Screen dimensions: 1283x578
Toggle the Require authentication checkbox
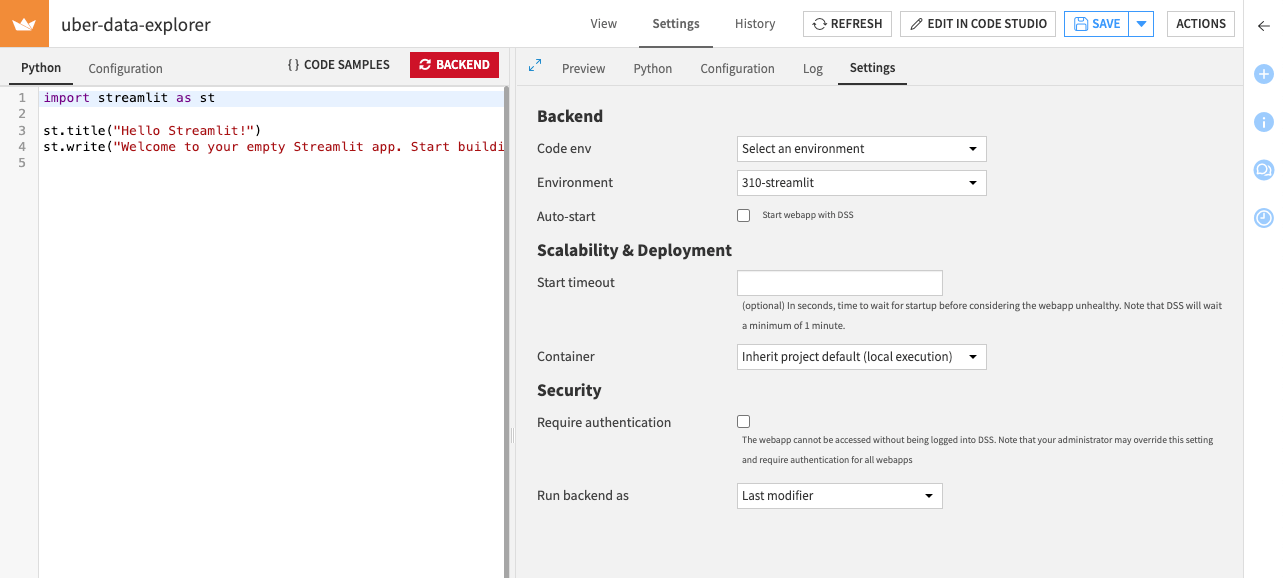743,422
